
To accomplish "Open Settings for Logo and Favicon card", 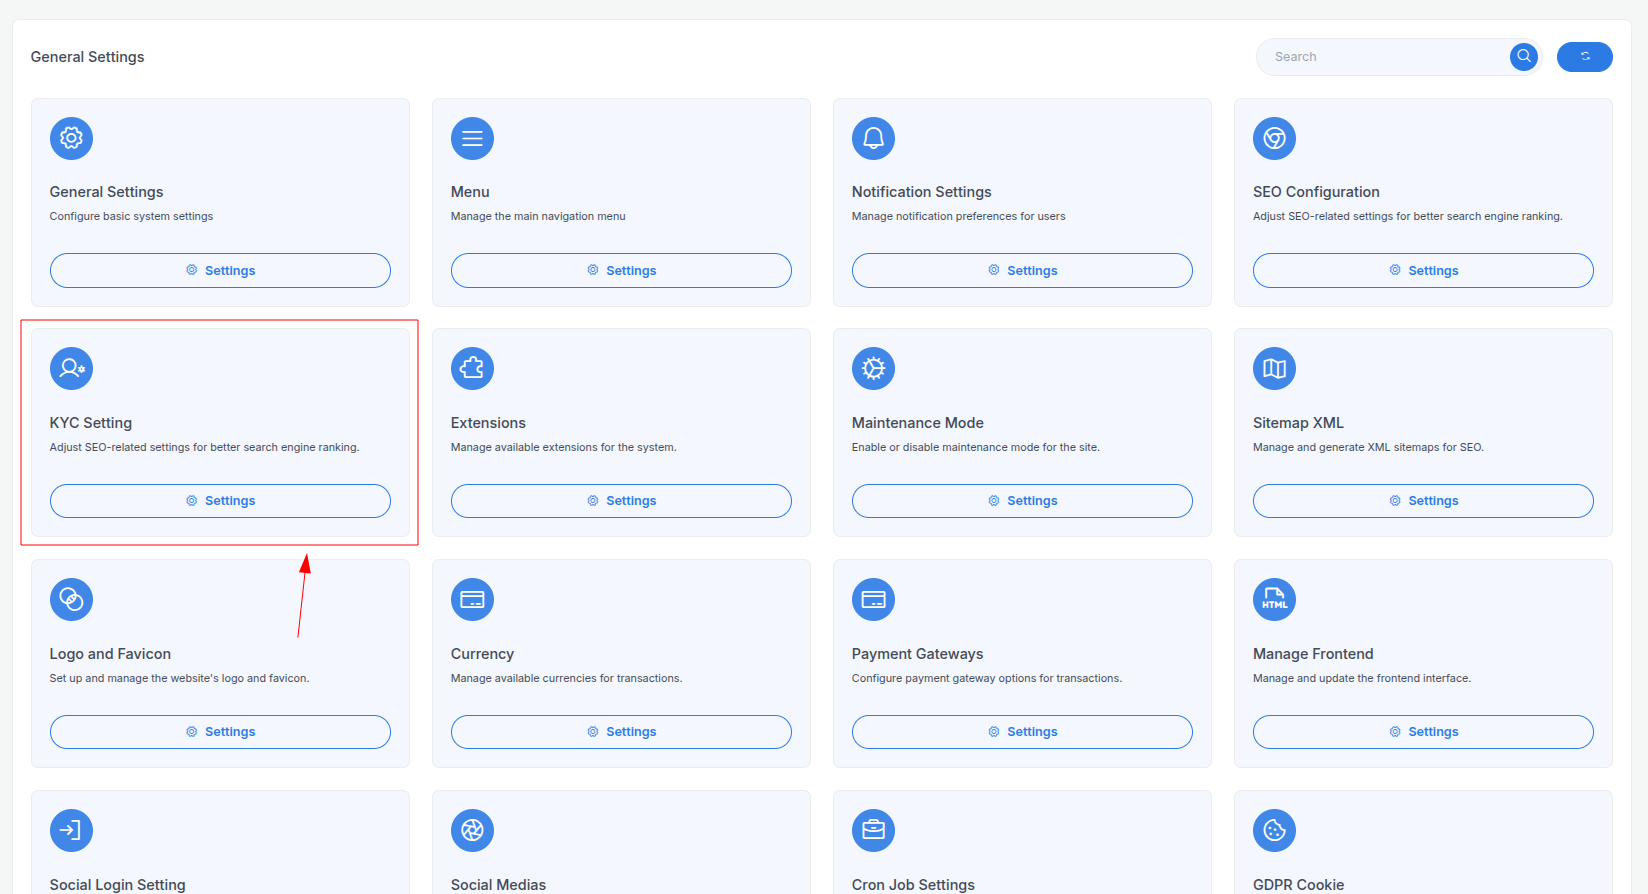I will point(220,732).
